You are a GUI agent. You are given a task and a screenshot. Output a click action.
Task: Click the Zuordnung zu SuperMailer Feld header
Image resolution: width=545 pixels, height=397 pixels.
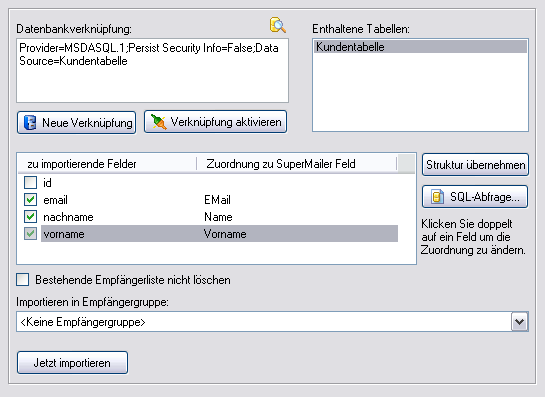pos(296,164)
